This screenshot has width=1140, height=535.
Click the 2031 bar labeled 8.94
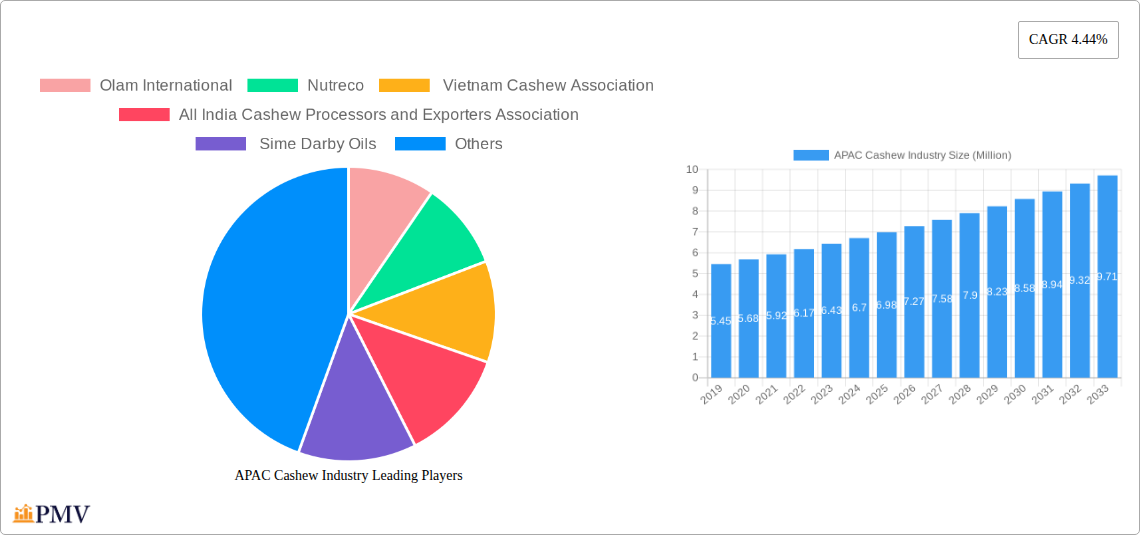click(x=1053, y=285)
